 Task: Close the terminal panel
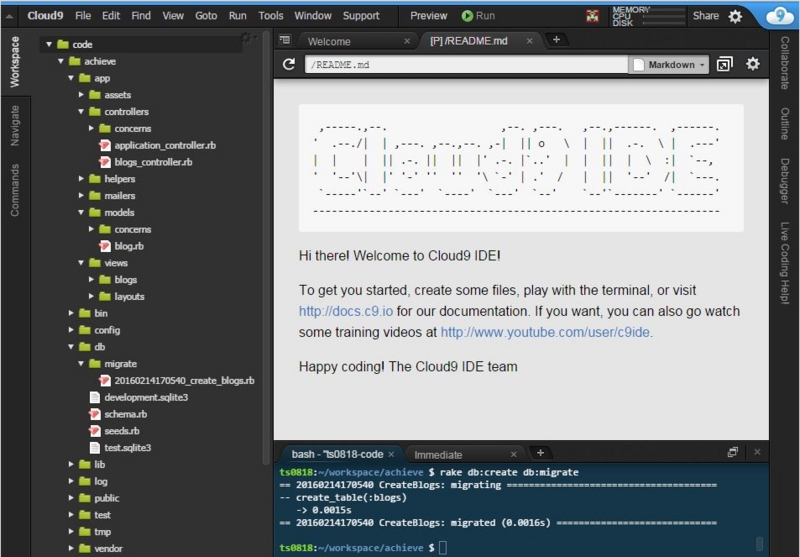click(x=757, y=452)
